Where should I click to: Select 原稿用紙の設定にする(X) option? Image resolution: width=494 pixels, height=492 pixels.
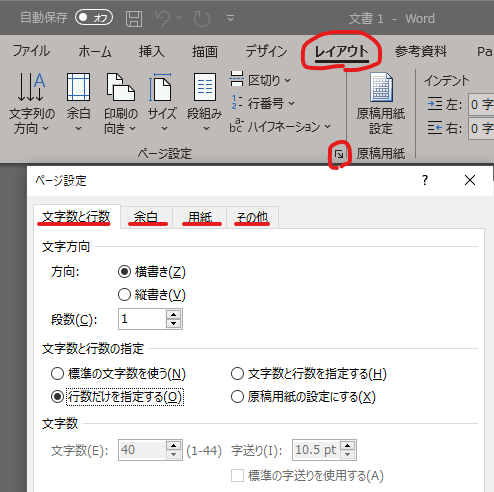237,397
